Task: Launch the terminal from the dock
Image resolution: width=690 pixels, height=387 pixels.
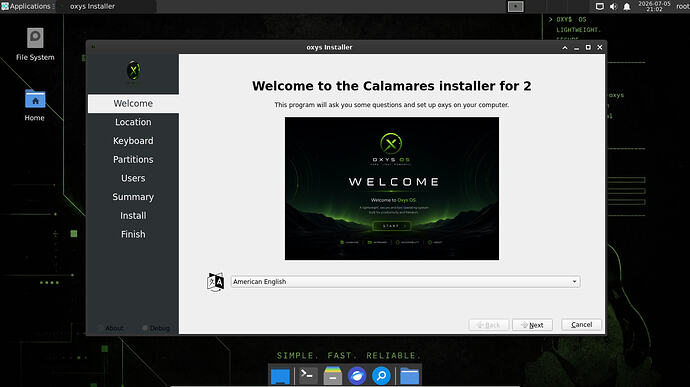Action: point(307,376)
